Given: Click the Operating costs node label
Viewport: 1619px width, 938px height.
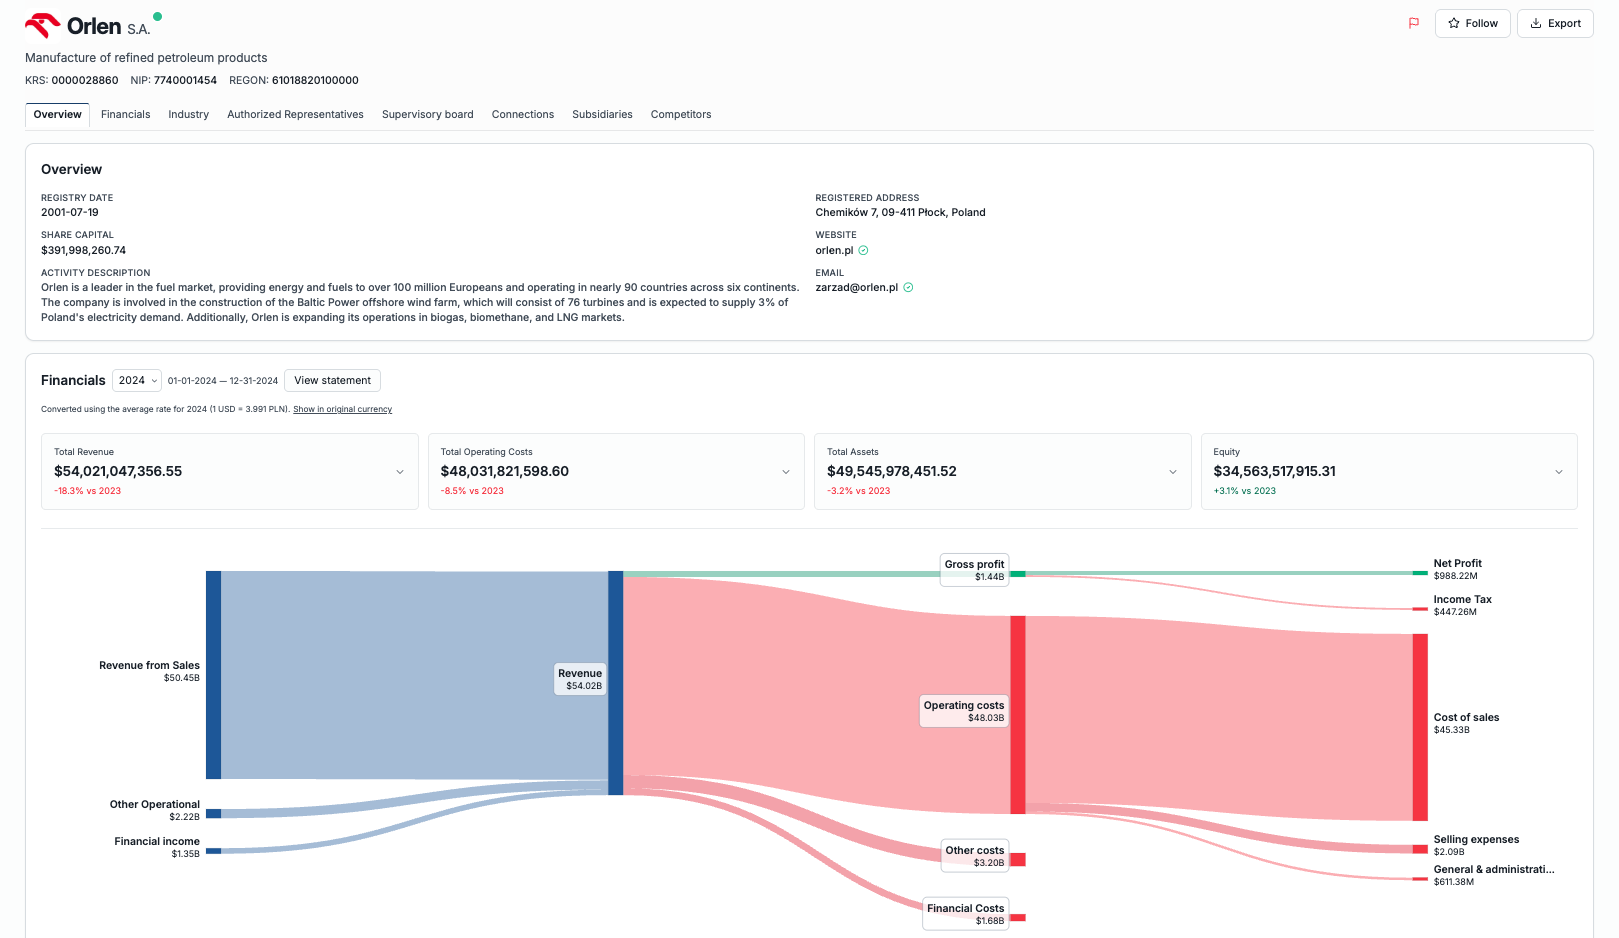Looking at the screenshot, I should point(964,711).
